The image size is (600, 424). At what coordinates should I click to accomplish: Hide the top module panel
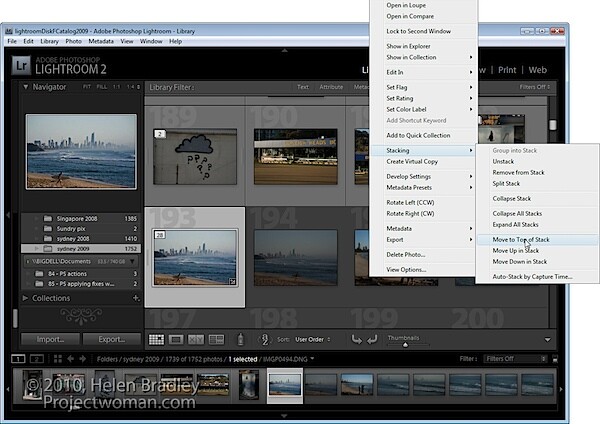[284, 50]
